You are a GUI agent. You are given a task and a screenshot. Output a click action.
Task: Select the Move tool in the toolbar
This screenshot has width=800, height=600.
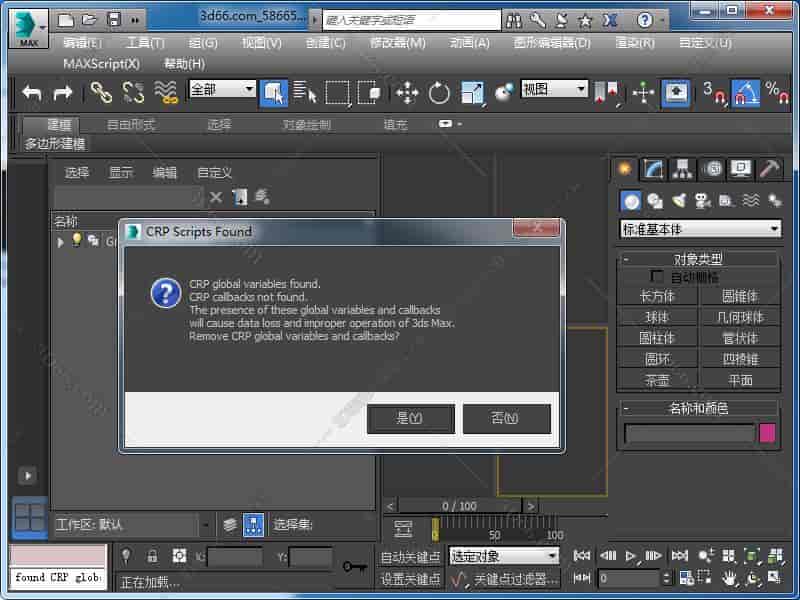click(x=406, y=93)
